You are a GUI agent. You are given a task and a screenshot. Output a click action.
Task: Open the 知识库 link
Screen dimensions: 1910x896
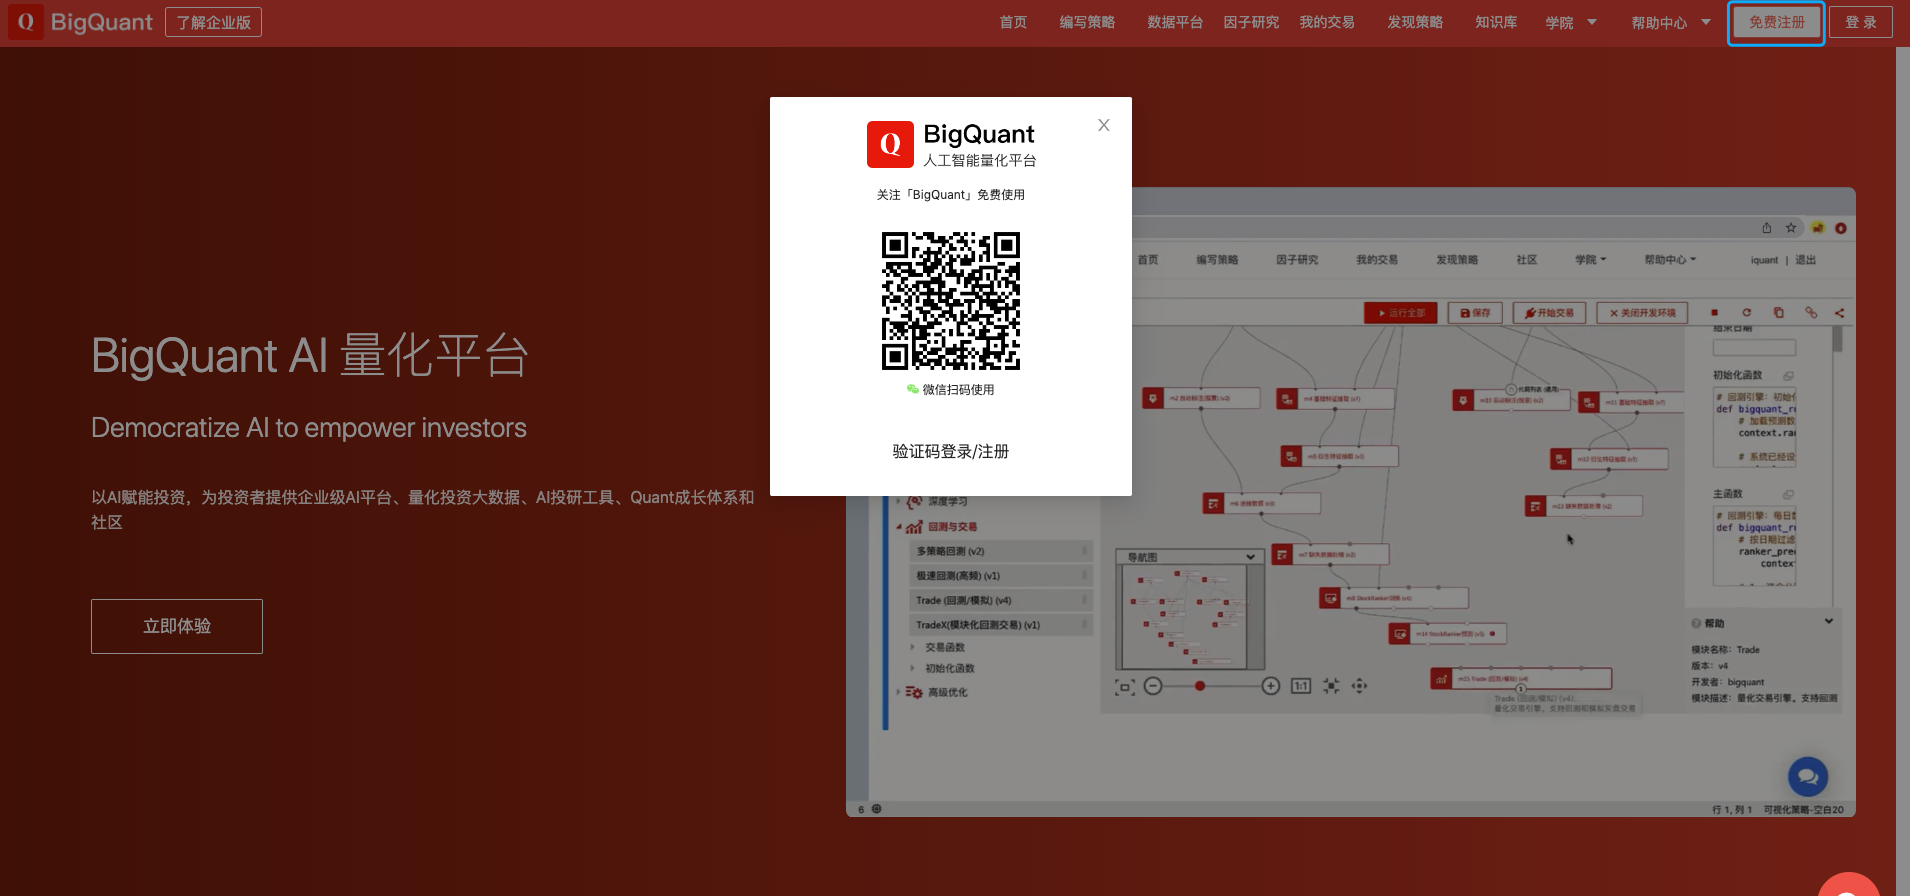(x=1496, y=22)
